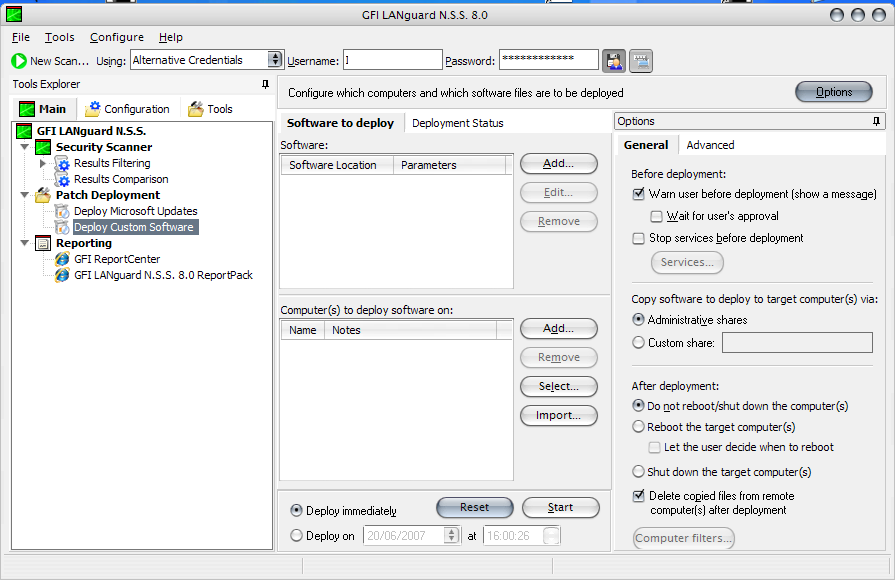This screenshot has width=895, height=580.
Task: Open the Tools tab in Tools Explorer
Action: (x=211, y=109)
